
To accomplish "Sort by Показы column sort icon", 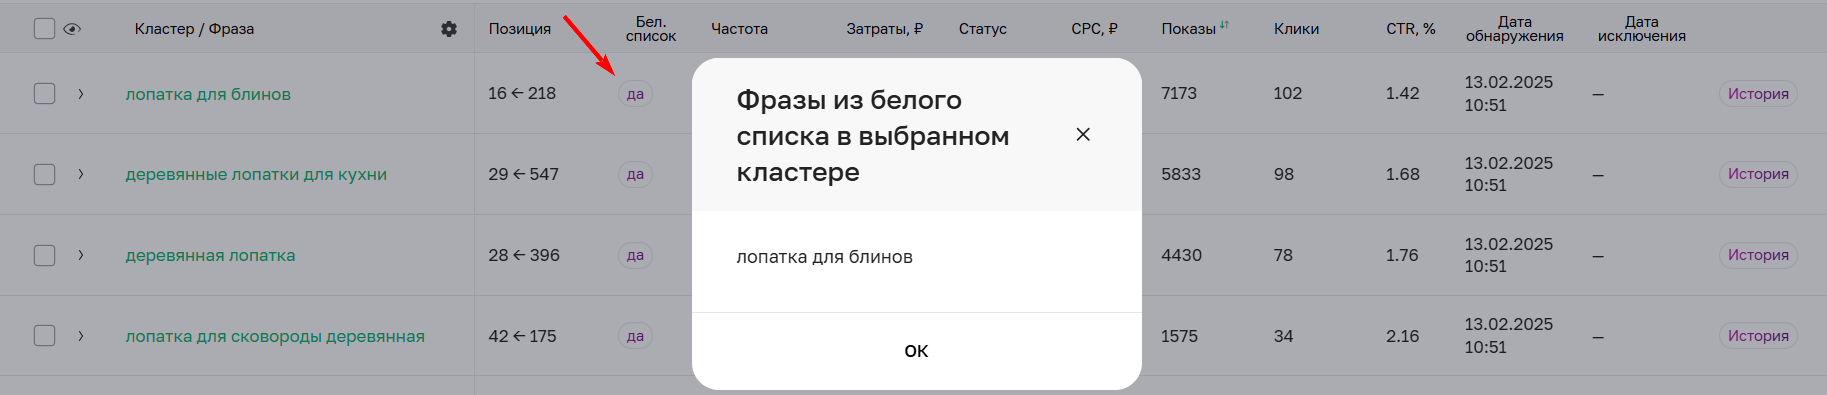I will pos(1224,25).
